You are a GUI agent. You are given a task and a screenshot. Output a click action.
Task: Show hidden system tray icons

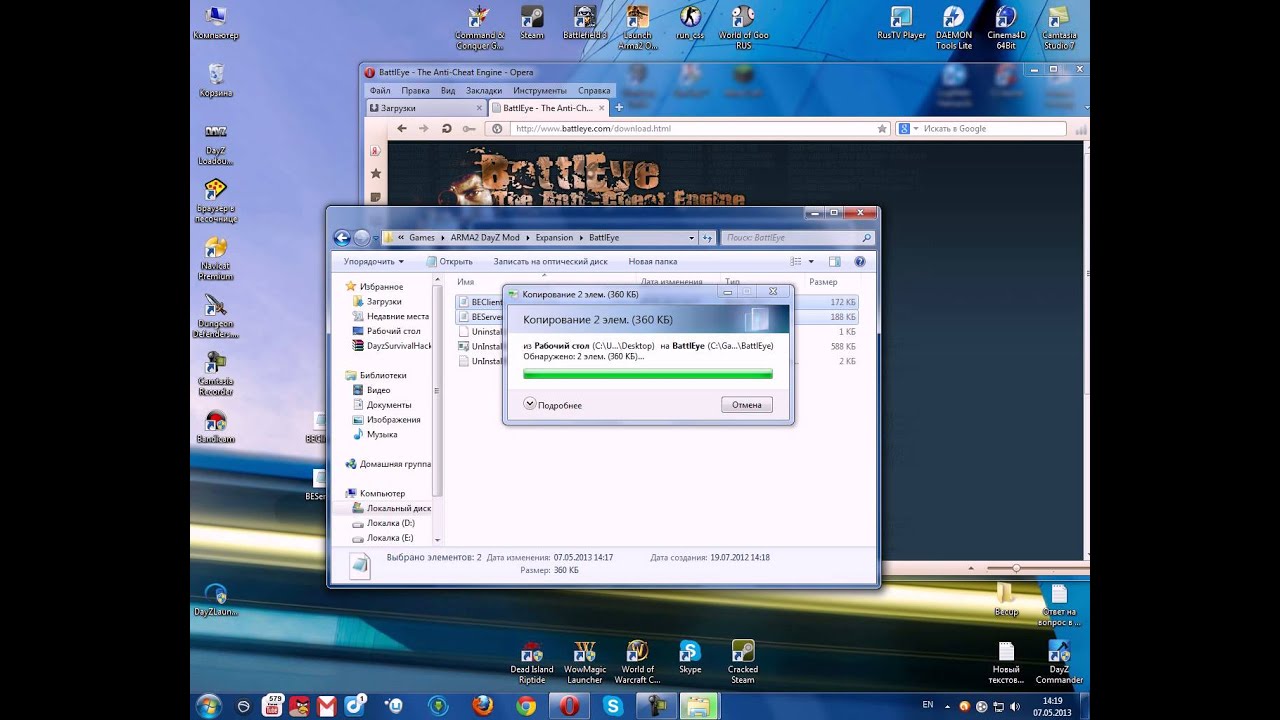[x=948, y=706]
